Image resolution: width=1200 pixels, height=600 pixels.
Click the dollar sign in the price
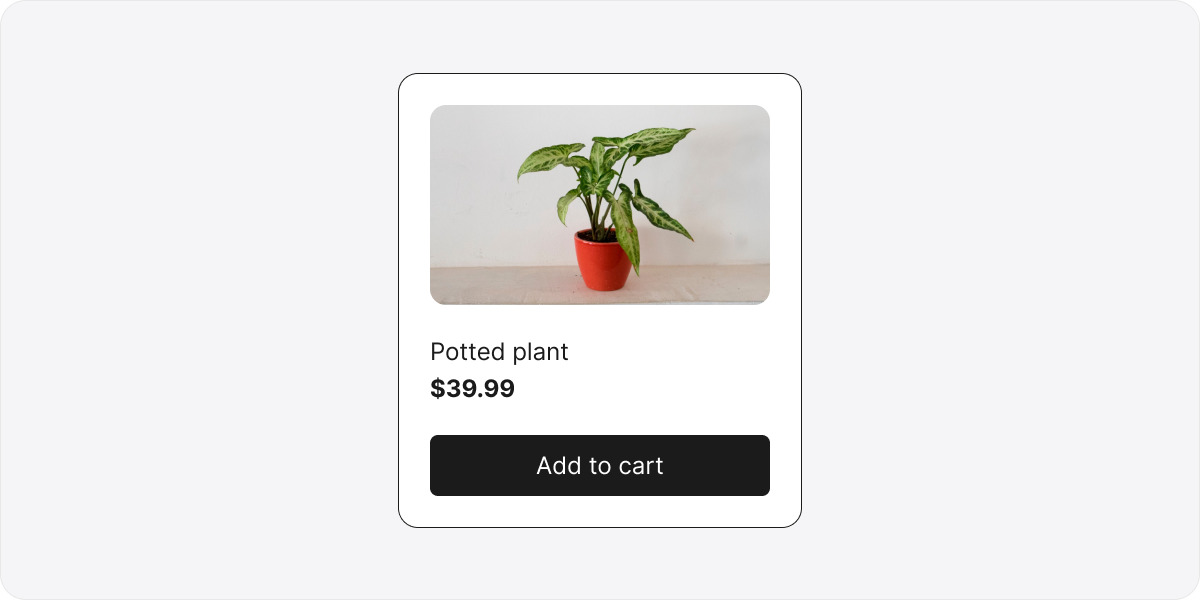(438, 389)
